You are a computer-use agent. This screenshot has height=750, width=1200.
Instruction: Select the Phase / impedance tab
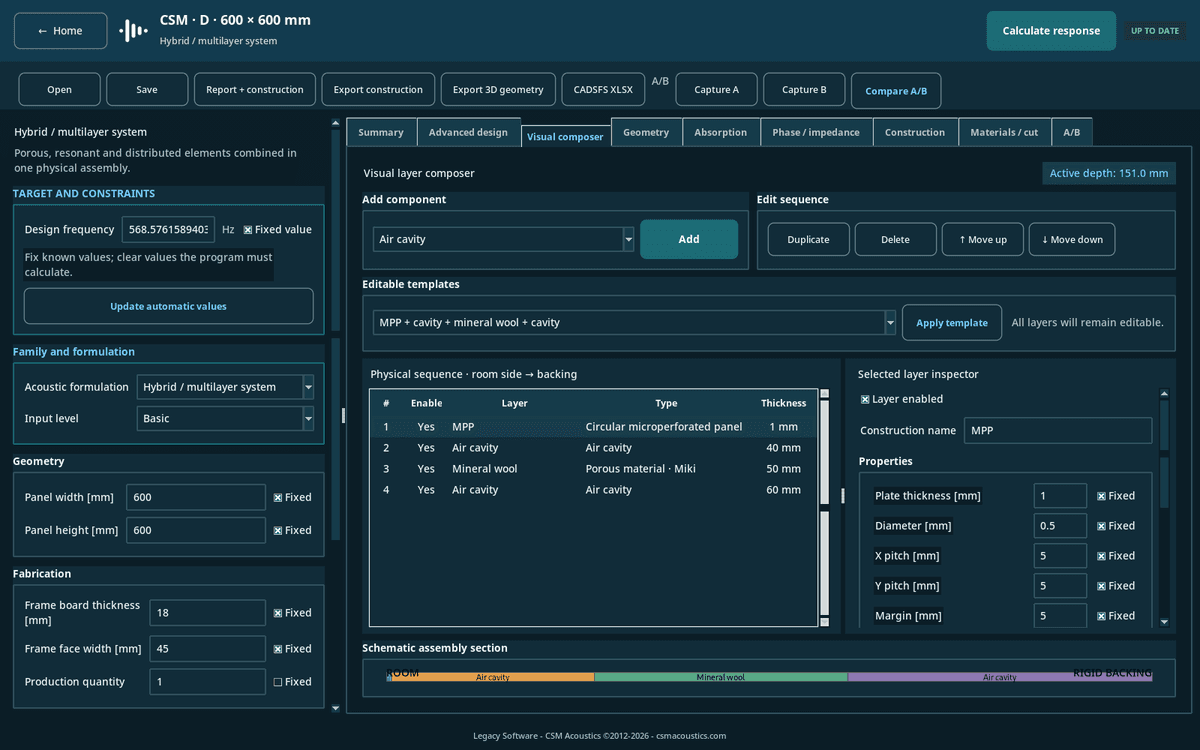point(816,132)
